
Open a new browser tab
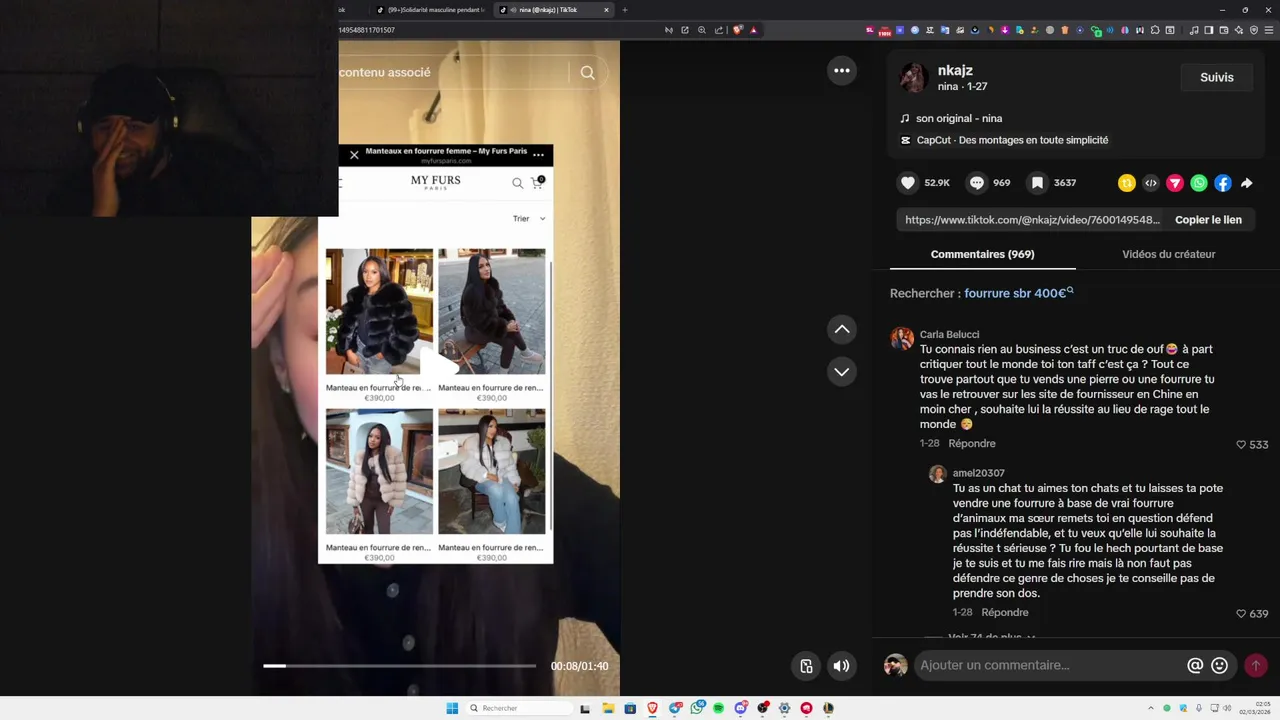625,10
